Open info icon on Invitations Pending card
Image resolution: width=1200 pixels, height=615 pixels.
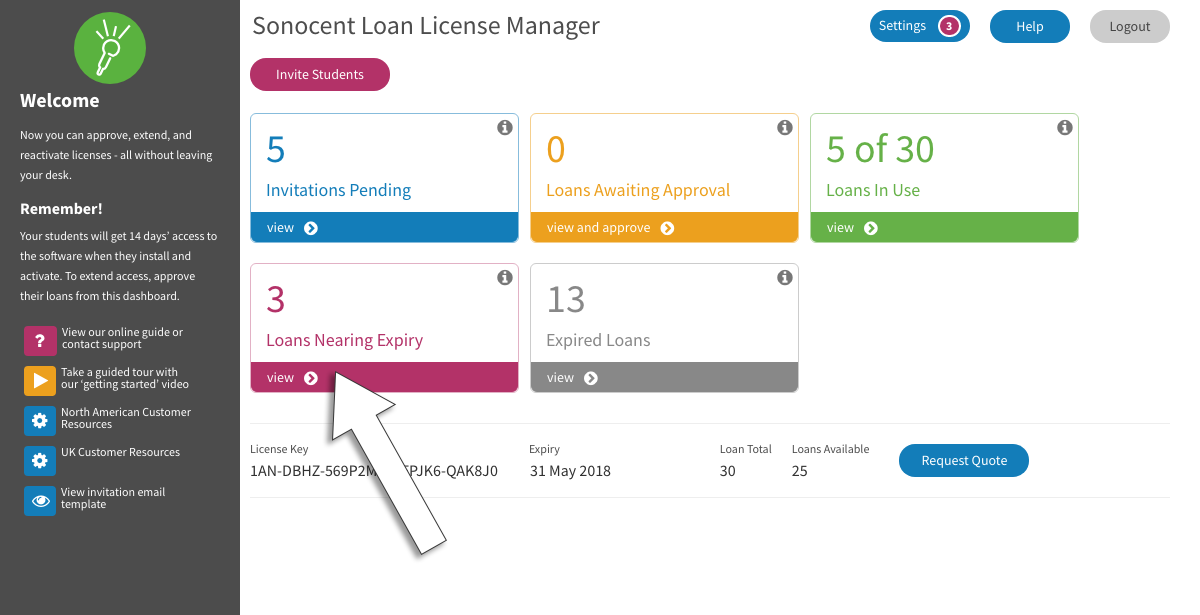[x=505, y=128]
